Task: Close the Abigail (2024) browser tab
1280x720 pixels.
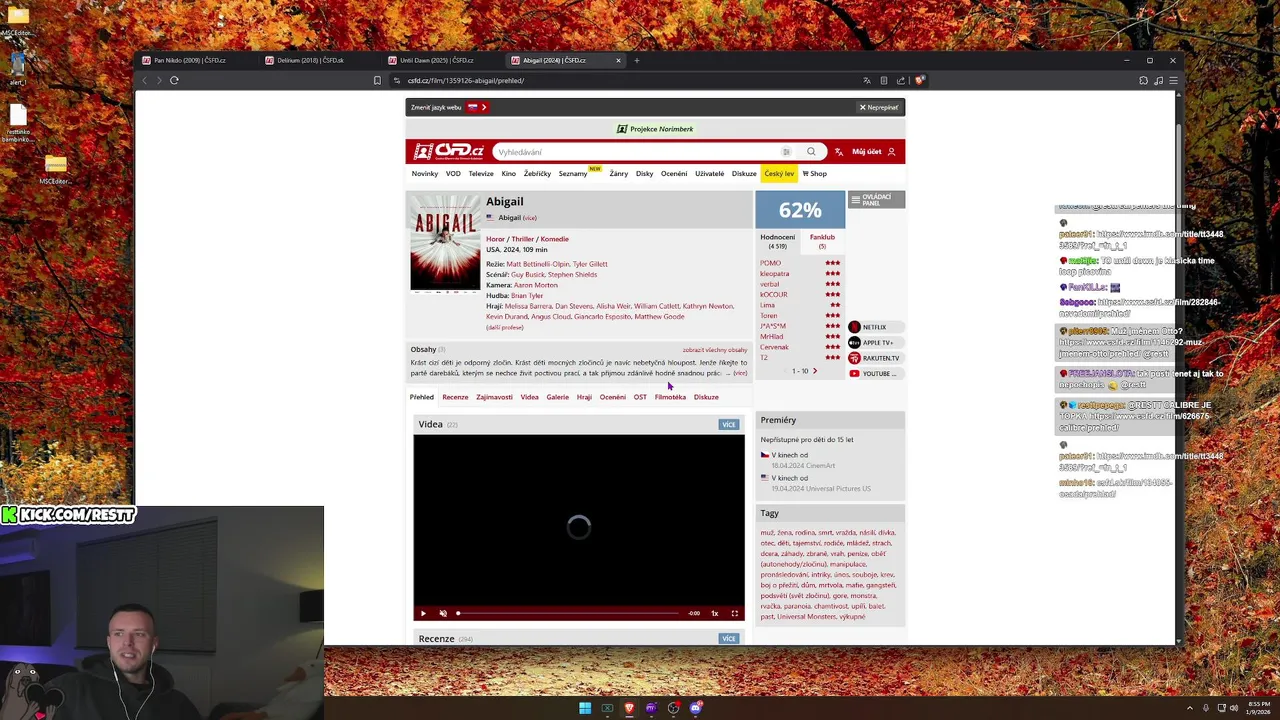Action: (618, 60)
